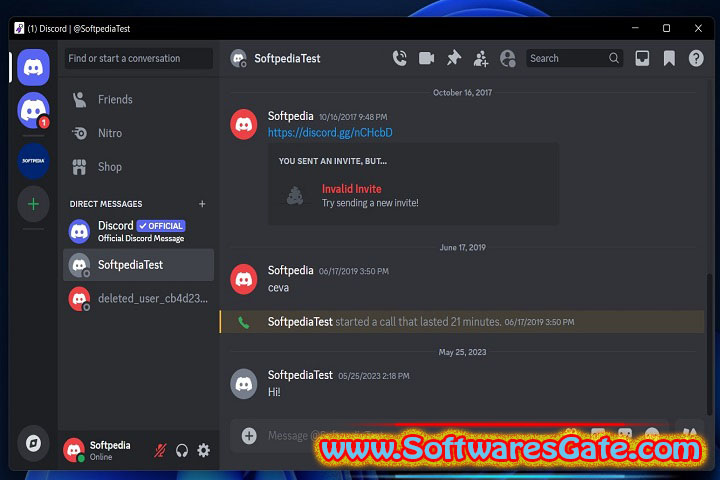Click the search magnifier icon
The width and height of the screenshot is (720, 480).
coord(613,58)
